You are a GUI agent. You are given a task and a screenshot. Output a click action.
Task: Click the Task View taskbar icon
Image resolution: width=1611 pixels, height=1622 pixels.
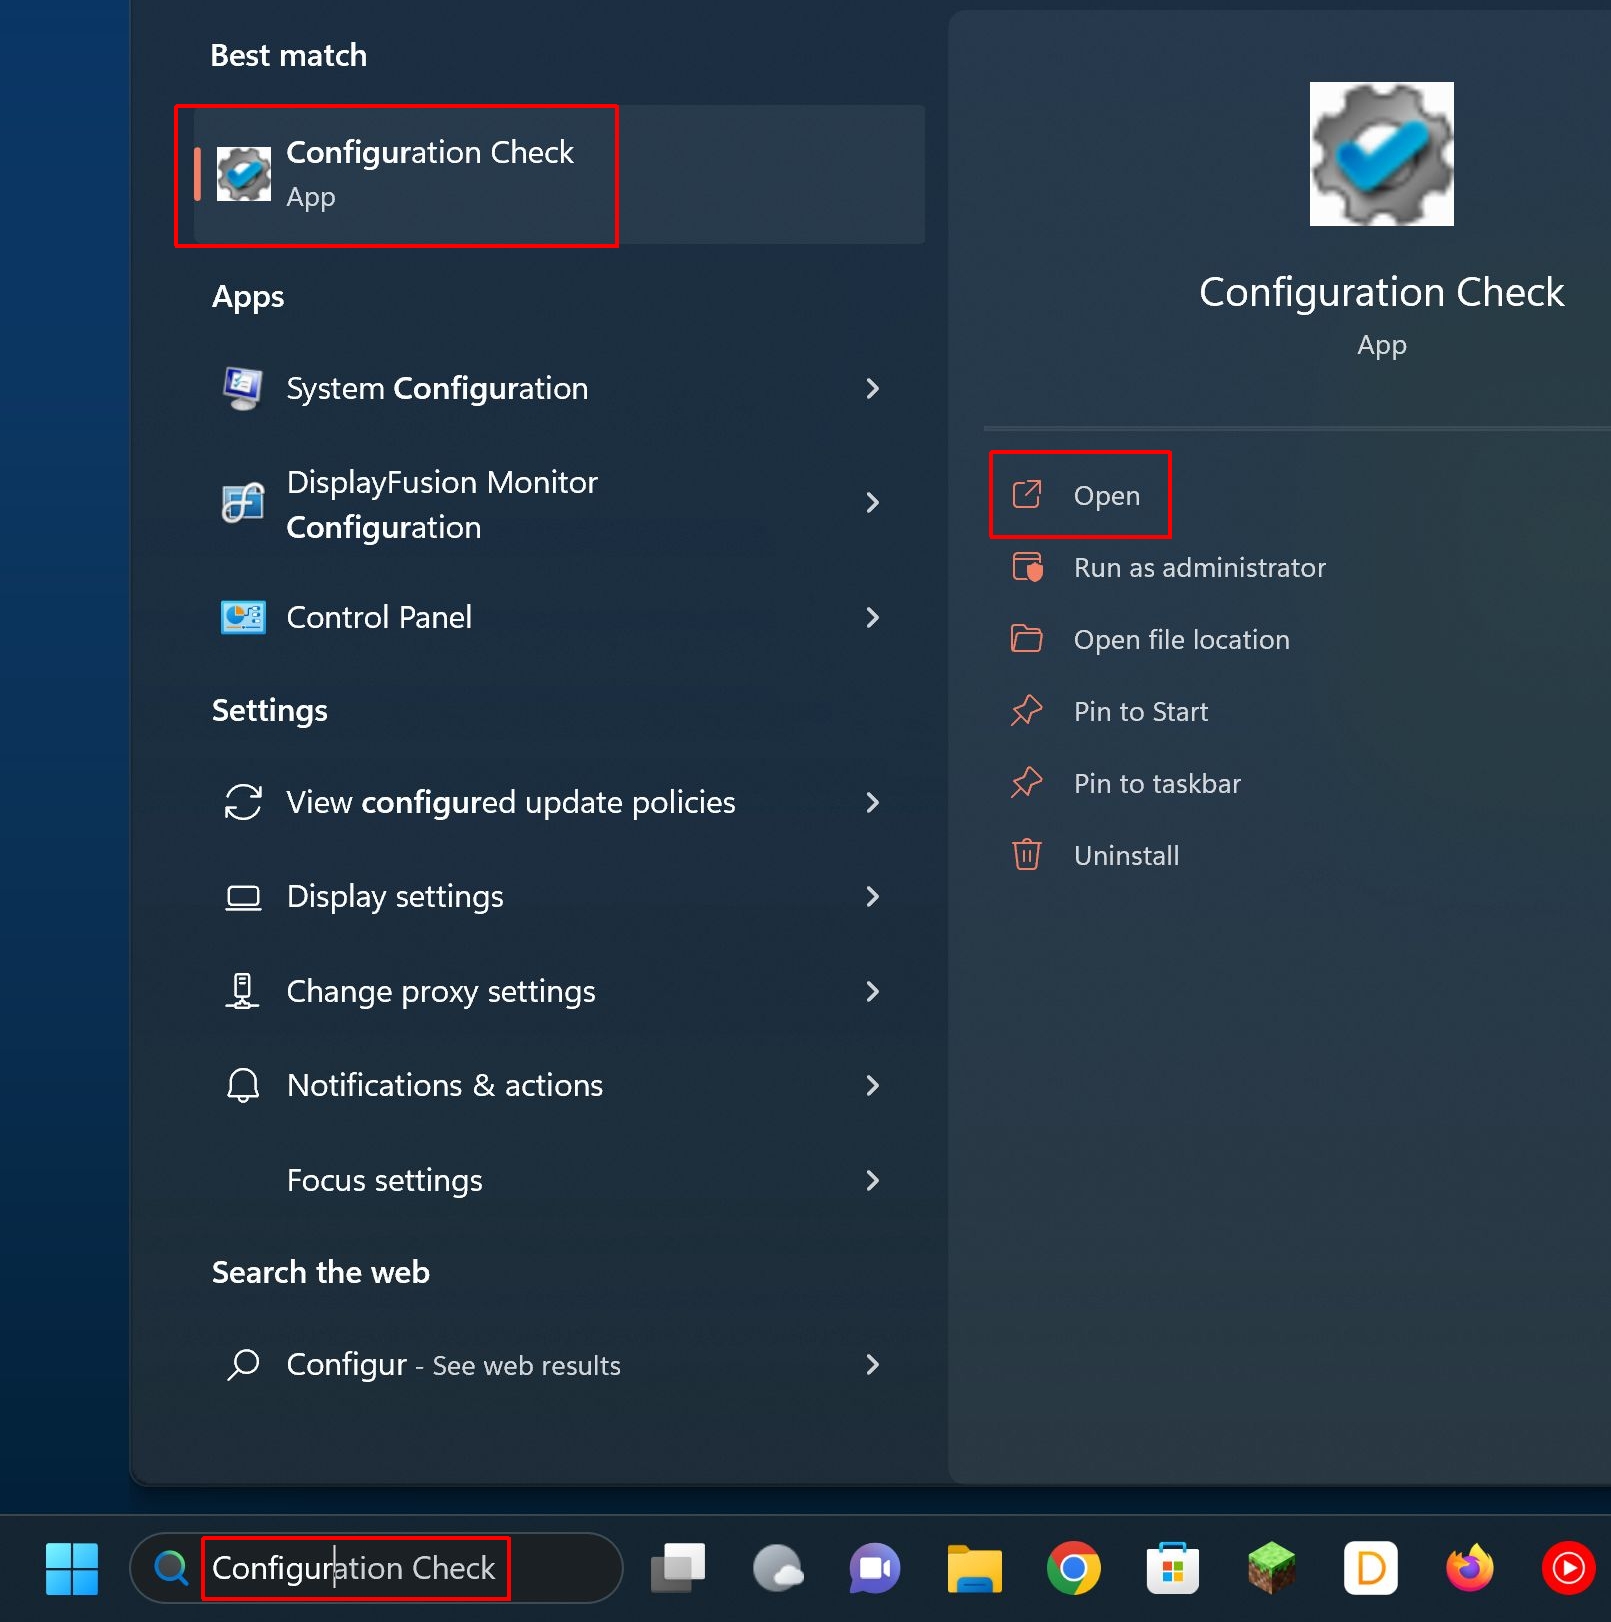click(678, 1568)
